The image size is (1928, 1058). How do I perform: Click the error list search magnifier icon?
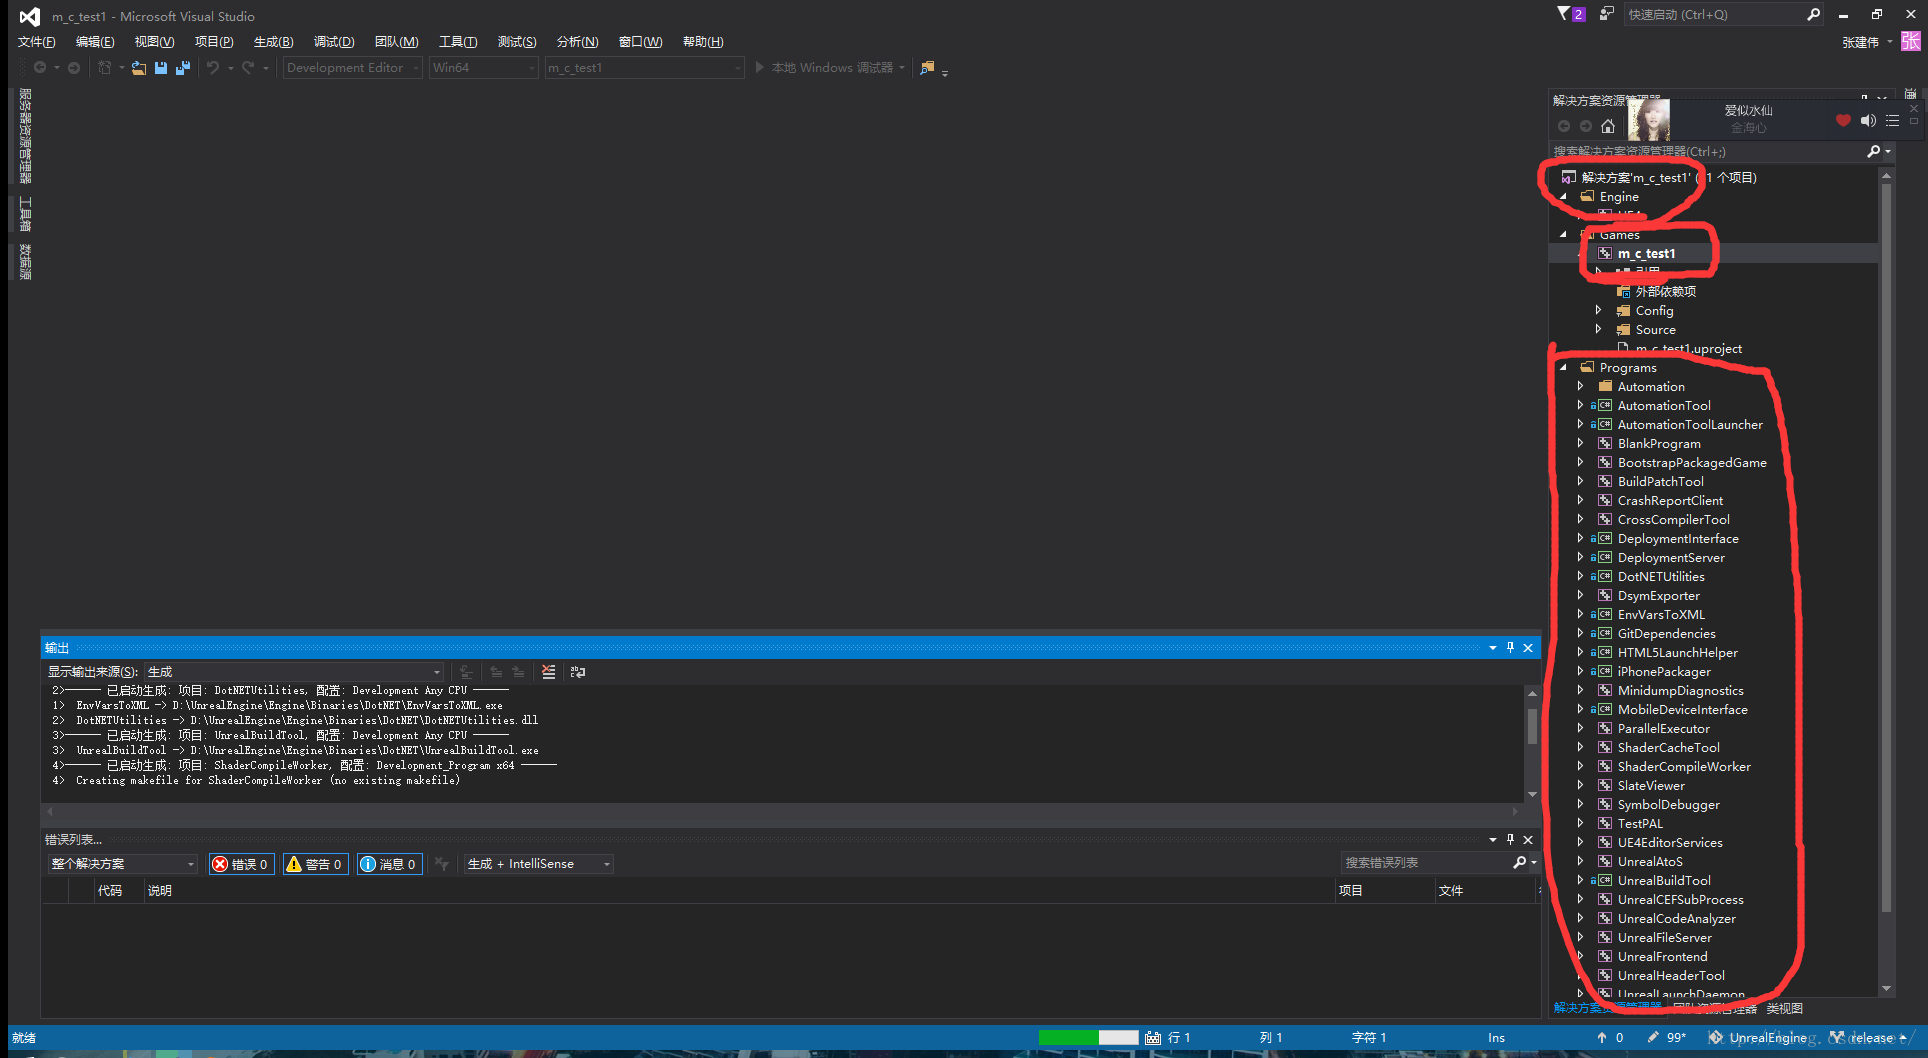[1520, 862]
